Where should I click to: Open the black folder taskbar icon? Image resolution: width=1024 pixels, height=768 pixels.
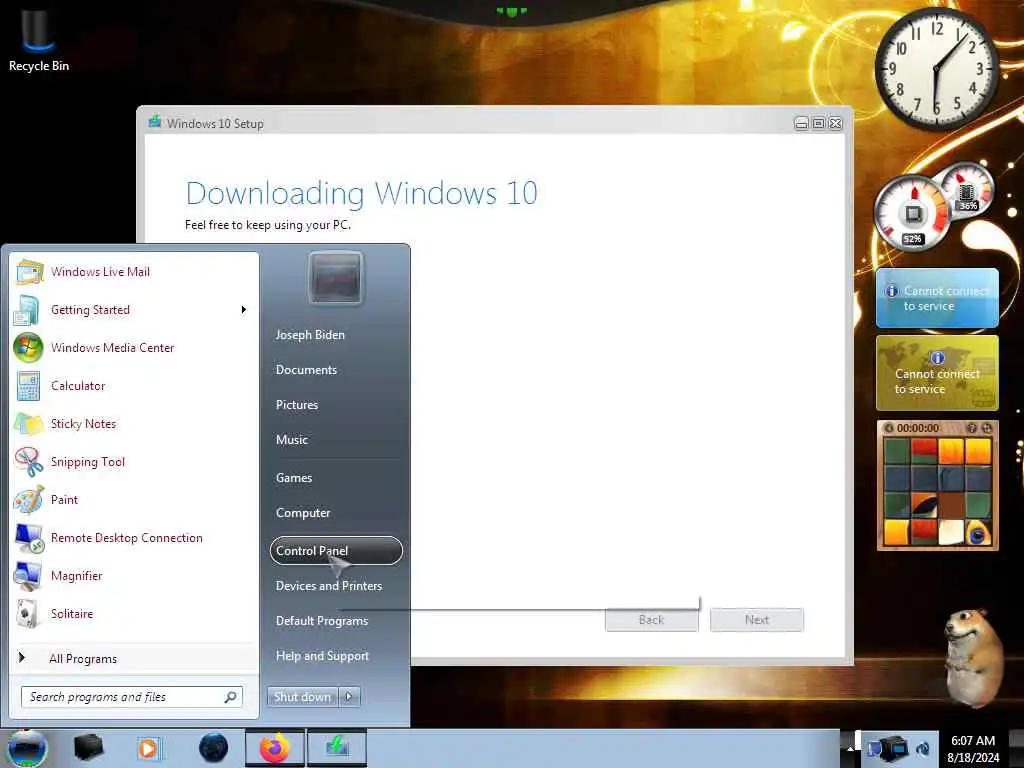pyautogui.click(x=88, y=748)
